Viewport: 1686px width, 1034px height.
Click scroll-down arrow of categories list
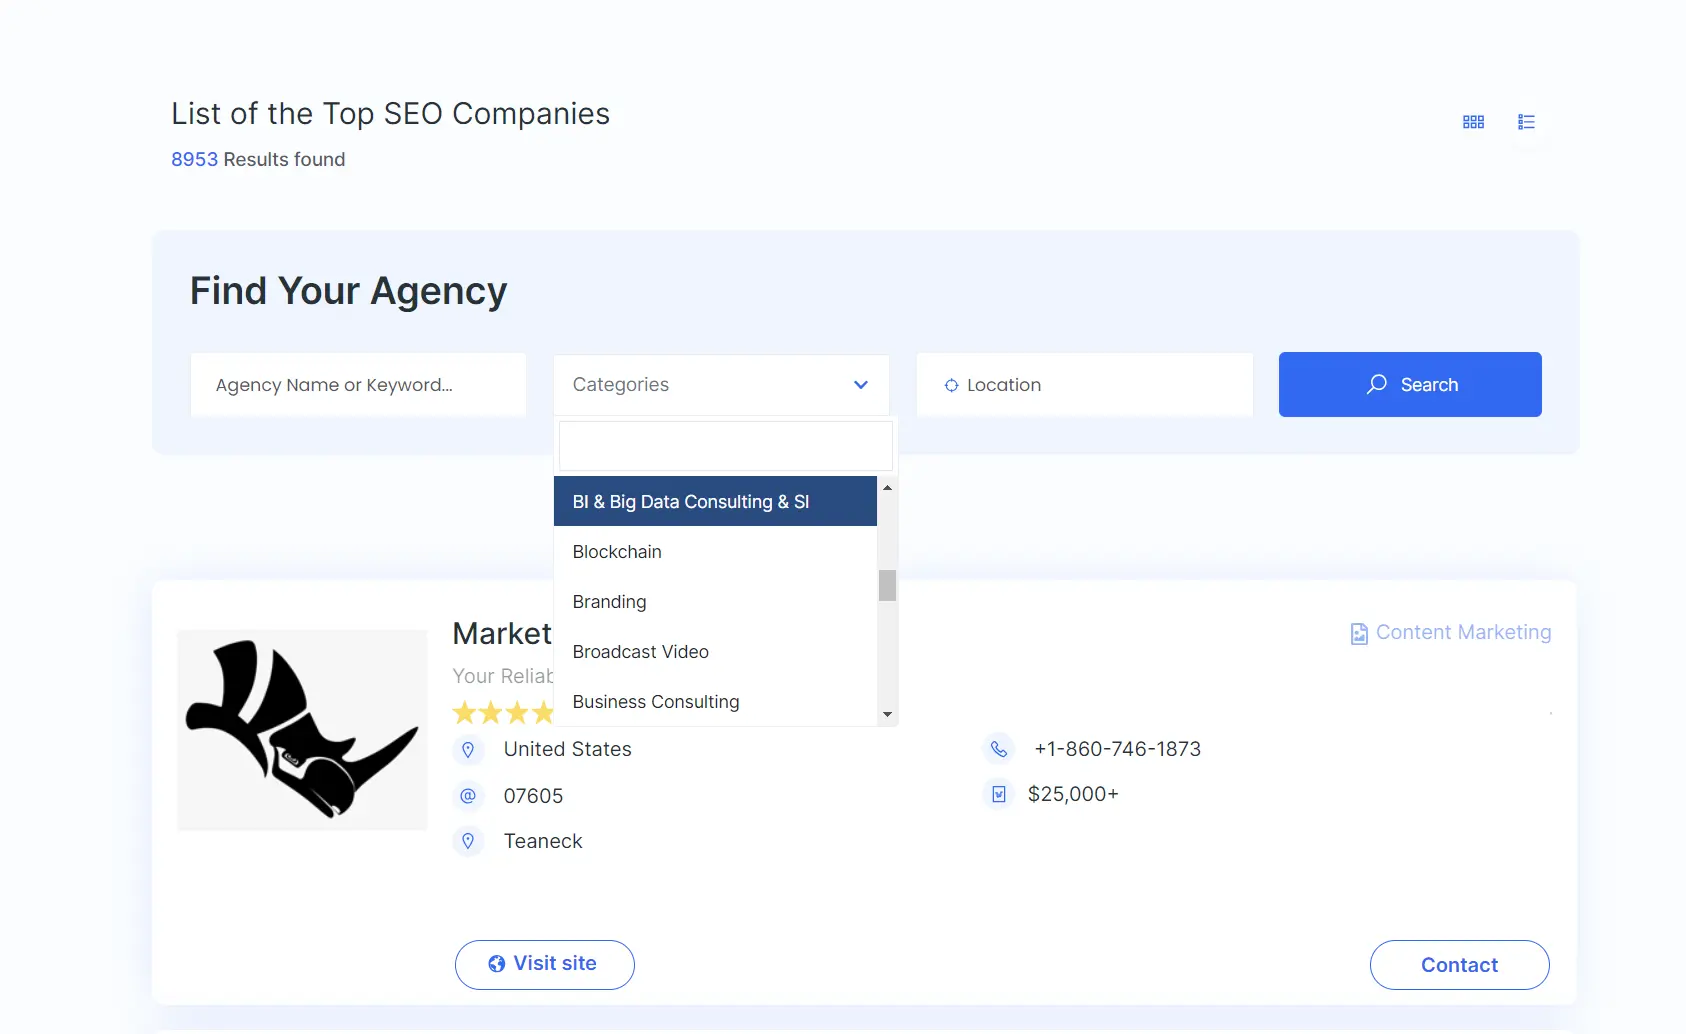tap(887, 715)
